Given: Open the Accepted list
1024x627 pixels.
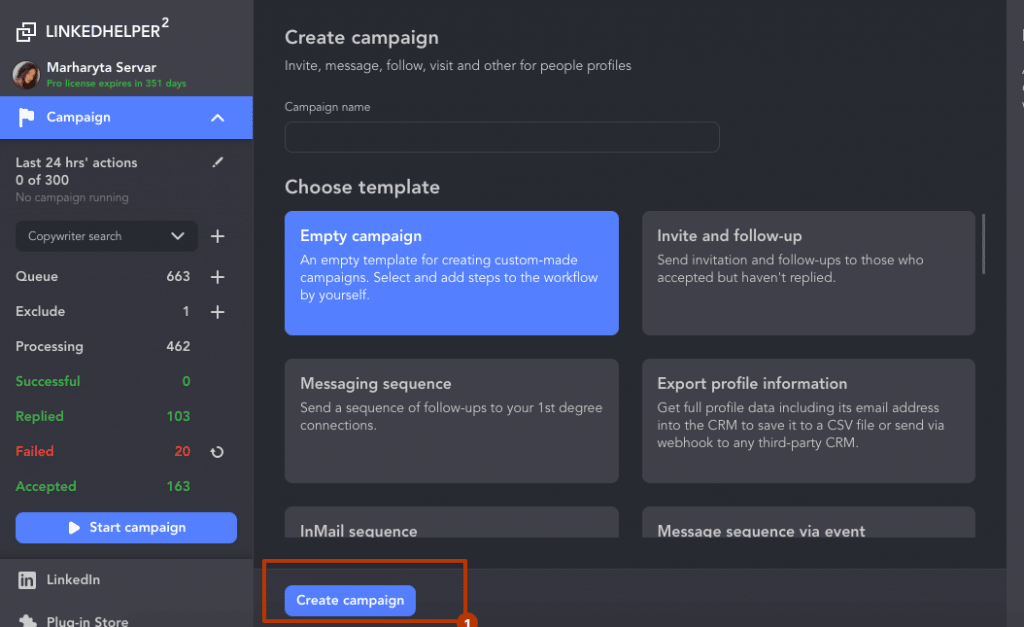Looking at the screenshot, I should 46,487.
